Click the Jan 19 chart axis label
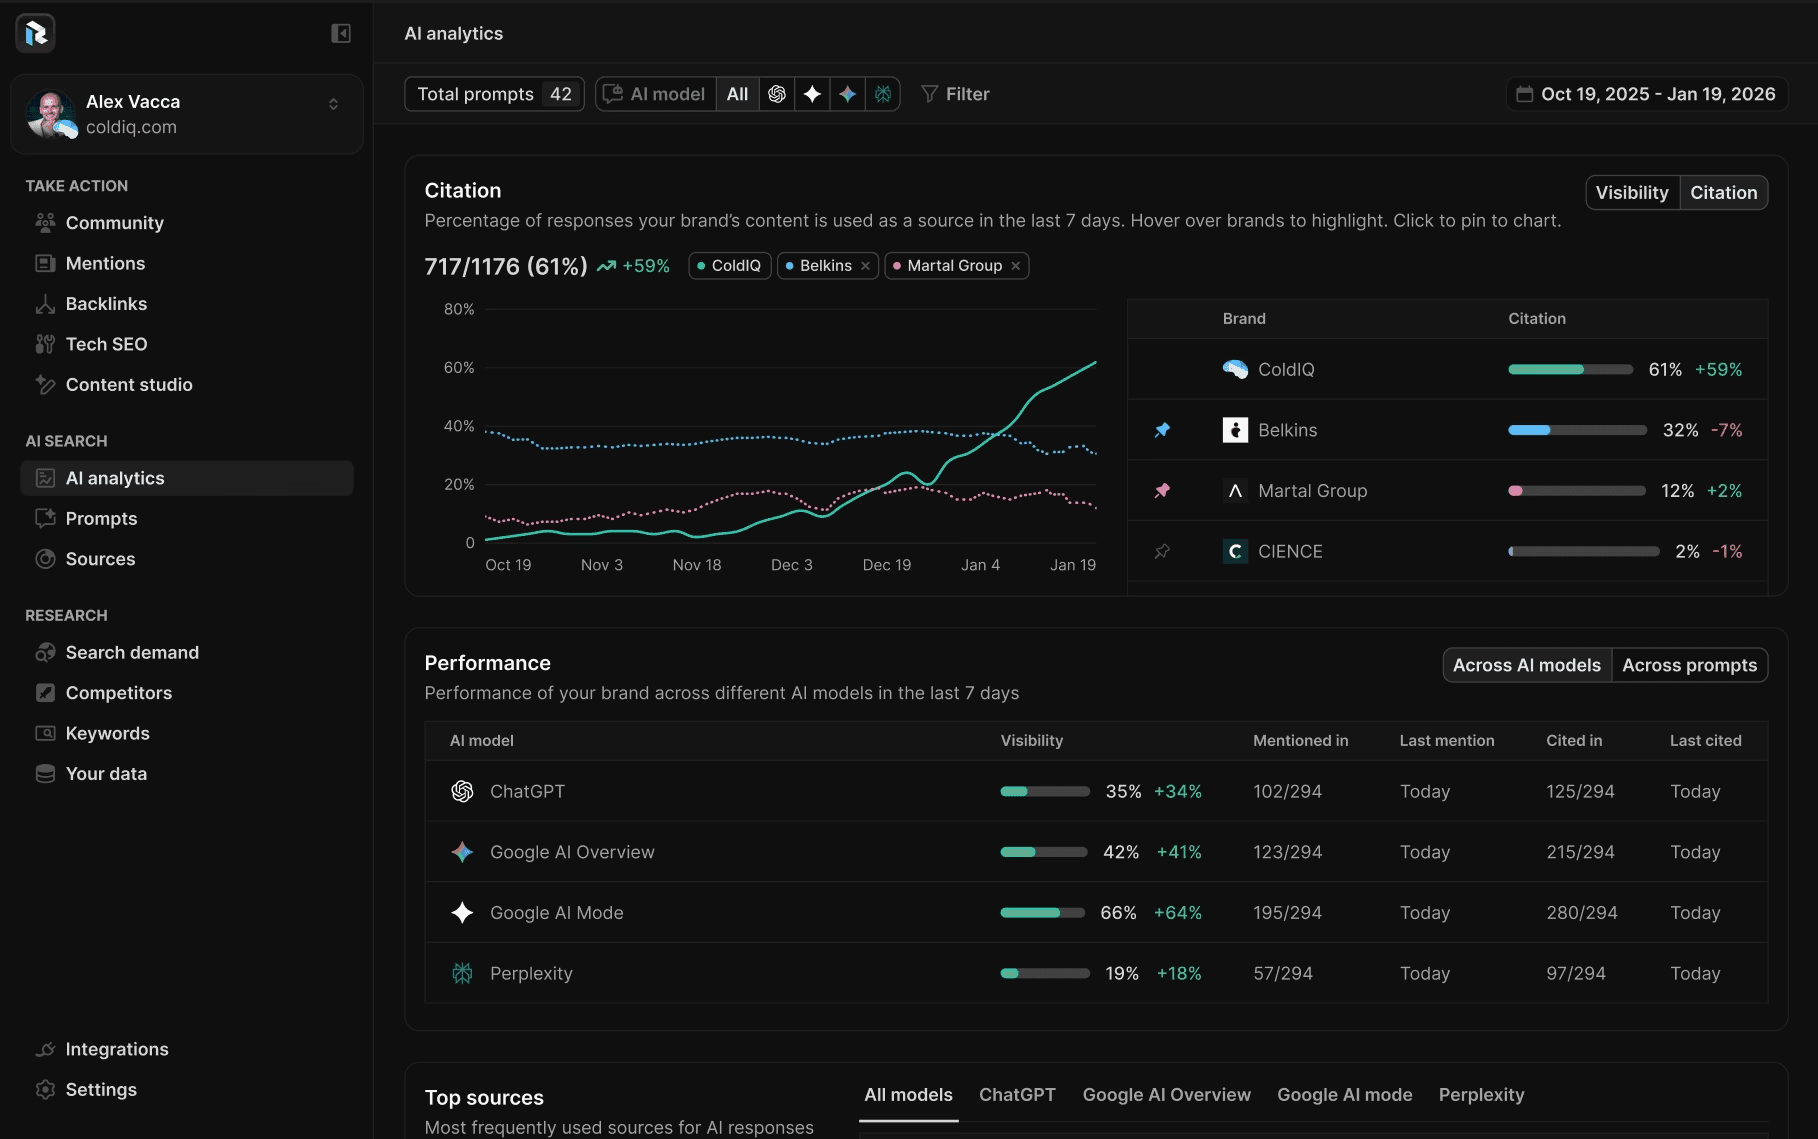This screenshot has height=1139, width=1818. (x=1073, y=565)
